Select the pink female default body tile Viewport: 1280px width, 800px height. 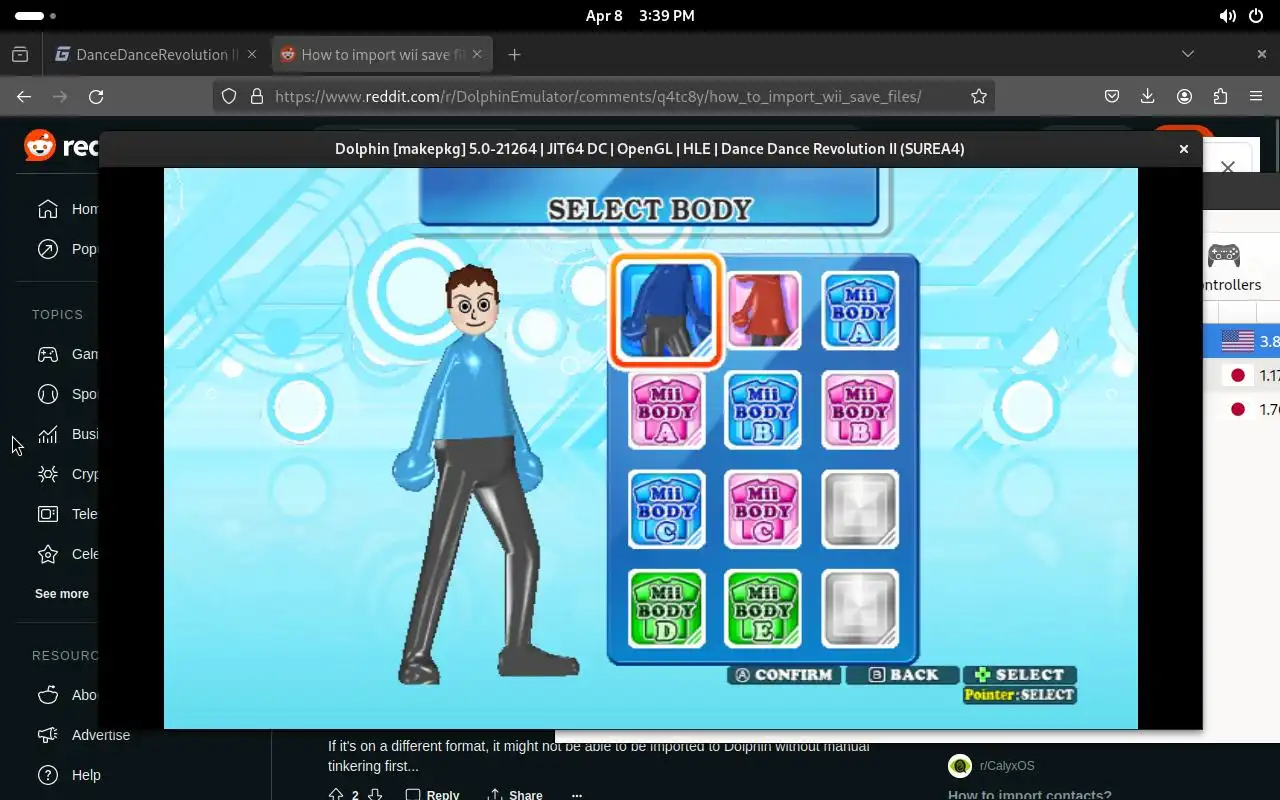pos(763,311)
